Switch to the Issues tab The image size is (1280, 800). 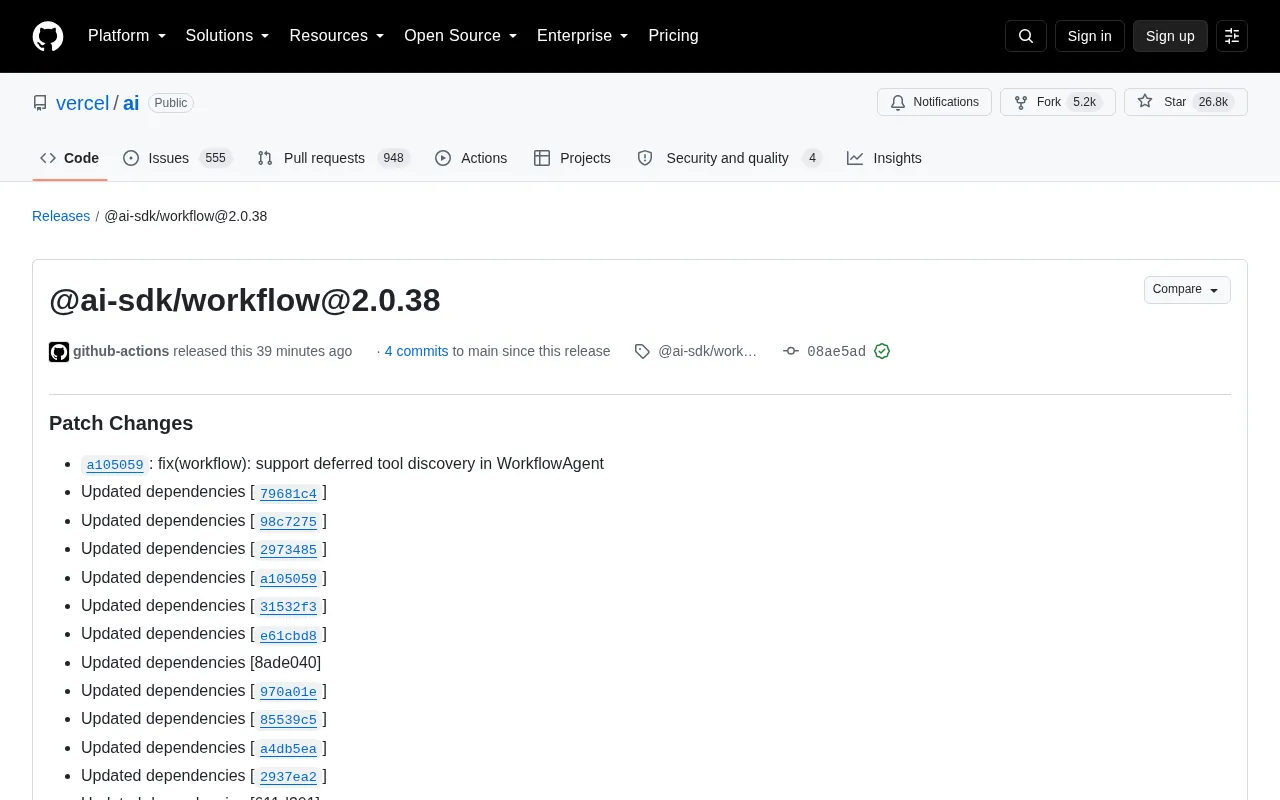178,158
